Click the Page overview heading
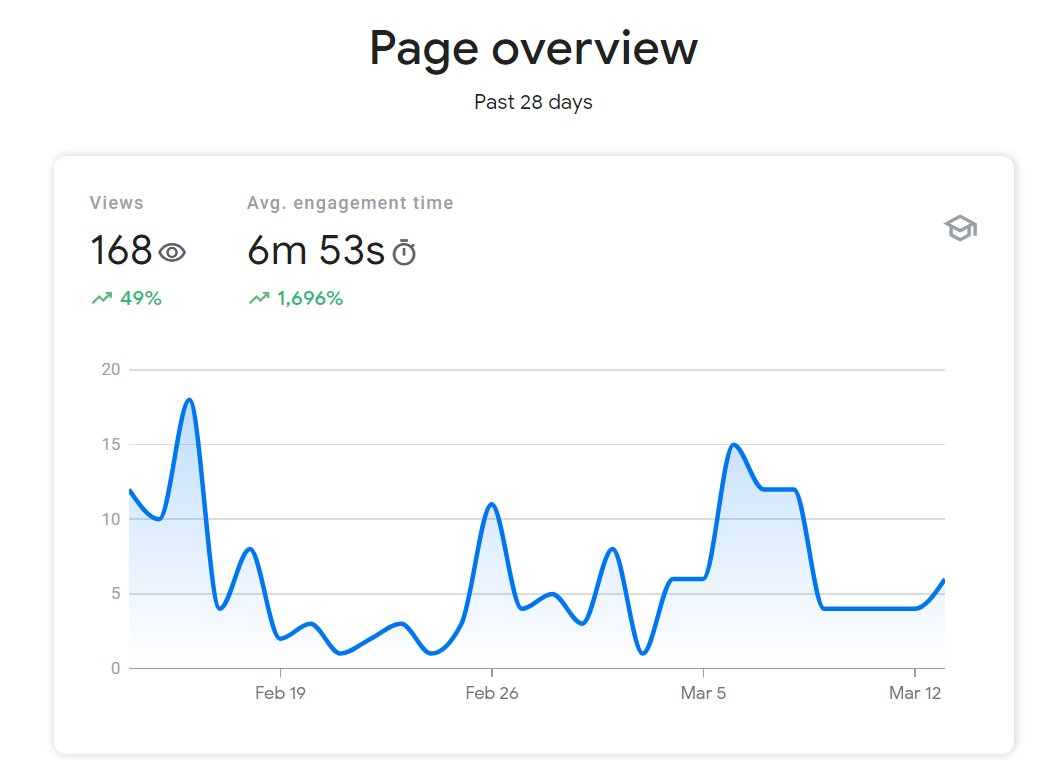Viewport: 1051px width, 760px height. [534, 49]
